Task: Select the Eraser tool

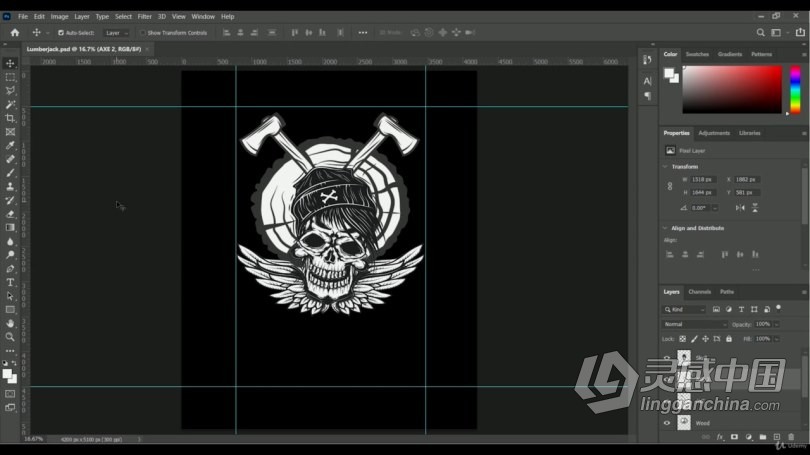Action: 10,214
